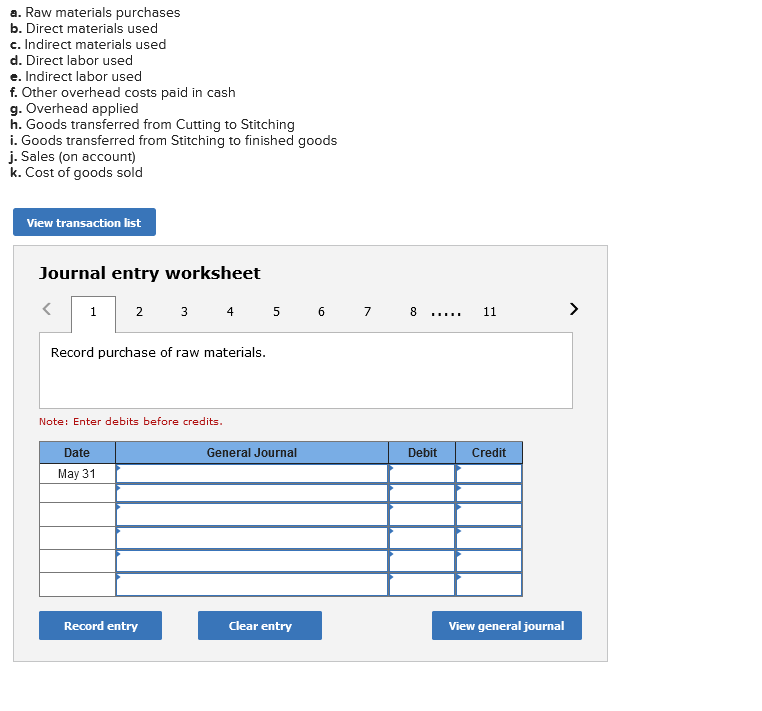Open worksheet tab 4
Screen dimensions: 762x711
pyautogui.click(x=230, y=312)
